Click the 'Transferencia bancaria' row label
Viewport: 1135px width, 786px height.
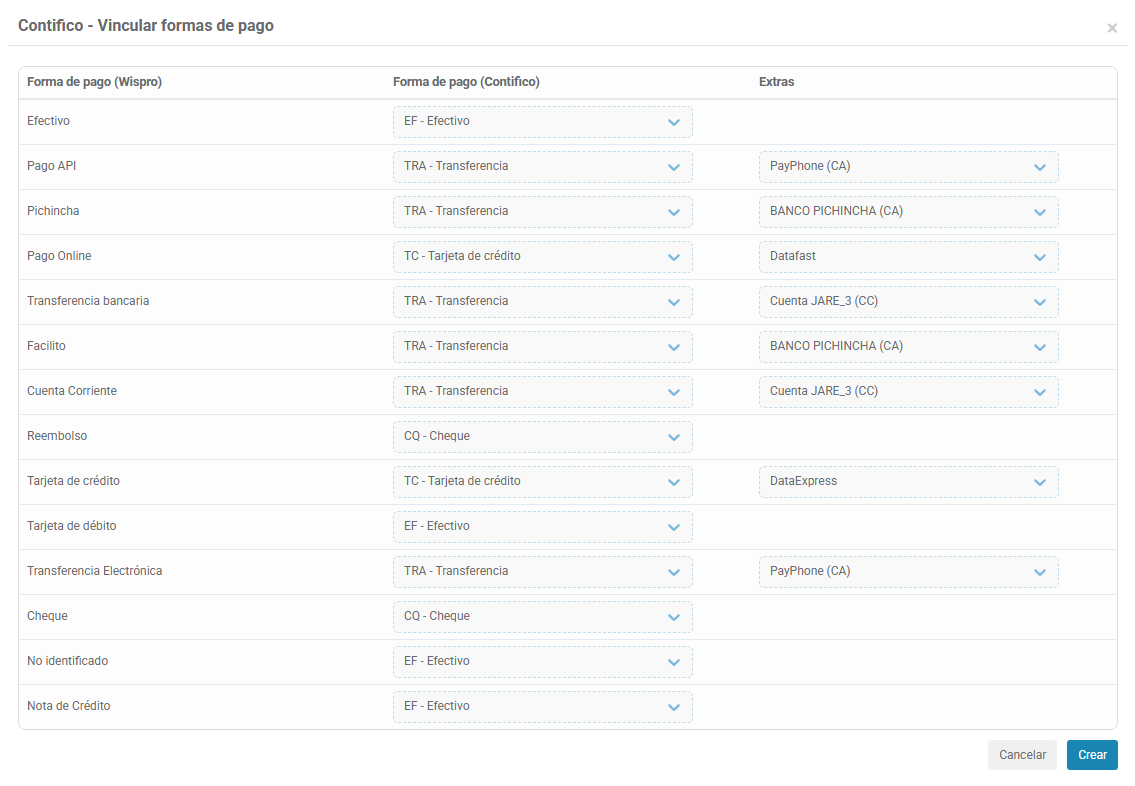pyautogui.click(x=88, y=300)
